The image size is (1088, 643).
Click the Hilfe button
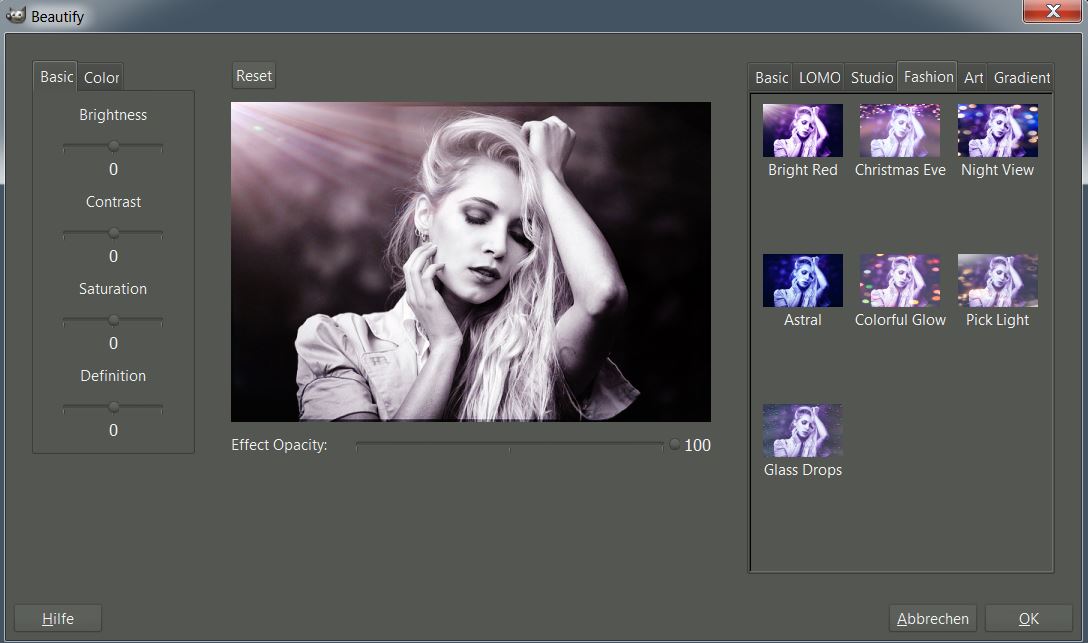pyautogui.click(x=58, y=618)
